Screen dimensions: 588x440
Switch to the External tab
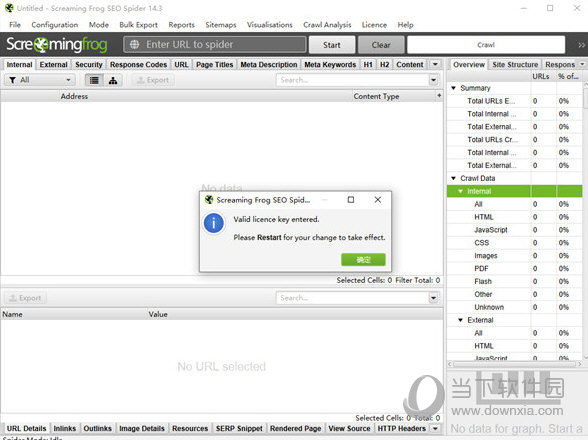point(54,65)
